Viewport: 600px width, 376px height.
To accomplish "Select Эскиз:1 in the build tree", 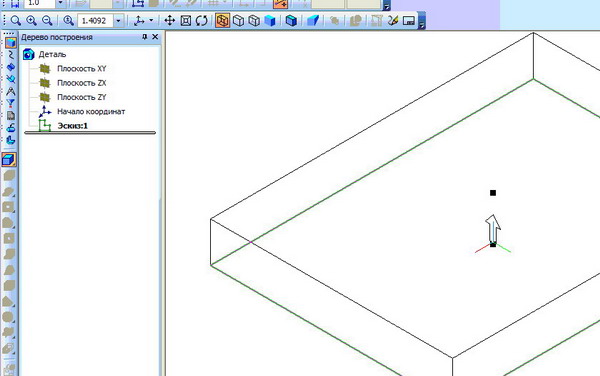I will coord(73,125).
